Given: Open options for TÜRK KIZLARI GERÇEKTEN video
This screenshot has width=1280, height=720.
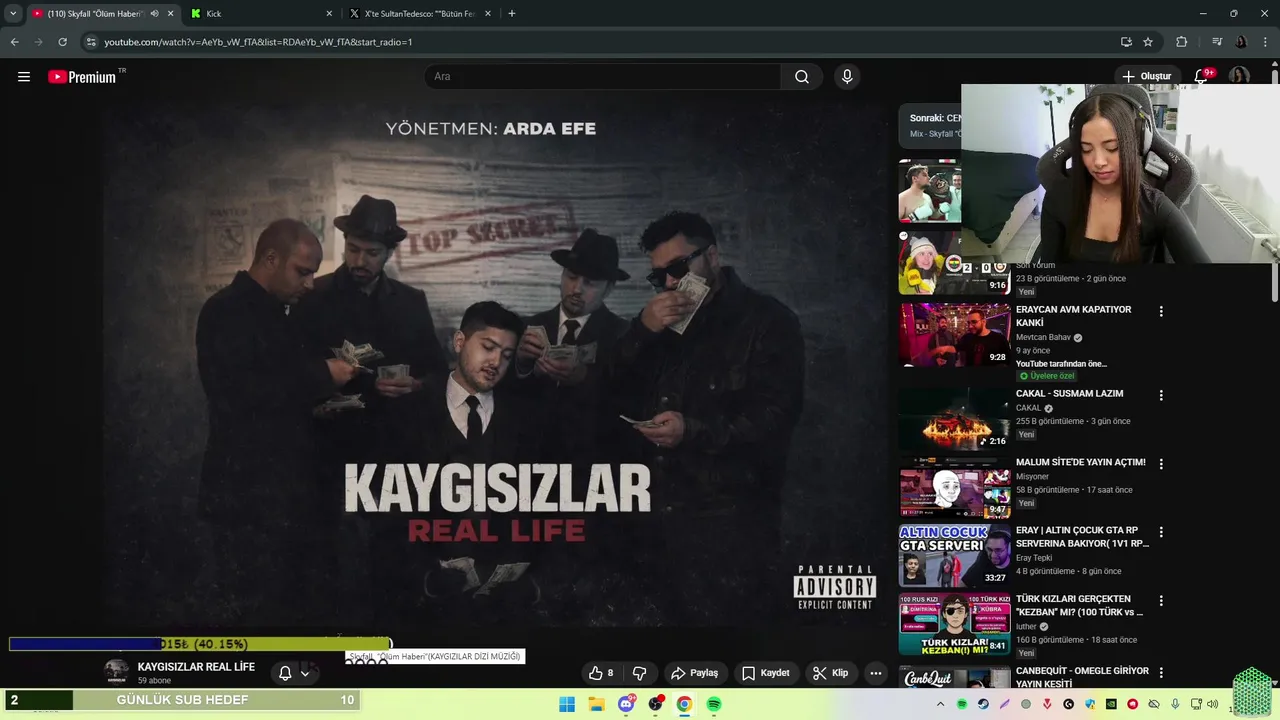Looking at the screenshot, I should pos(1161,601).
